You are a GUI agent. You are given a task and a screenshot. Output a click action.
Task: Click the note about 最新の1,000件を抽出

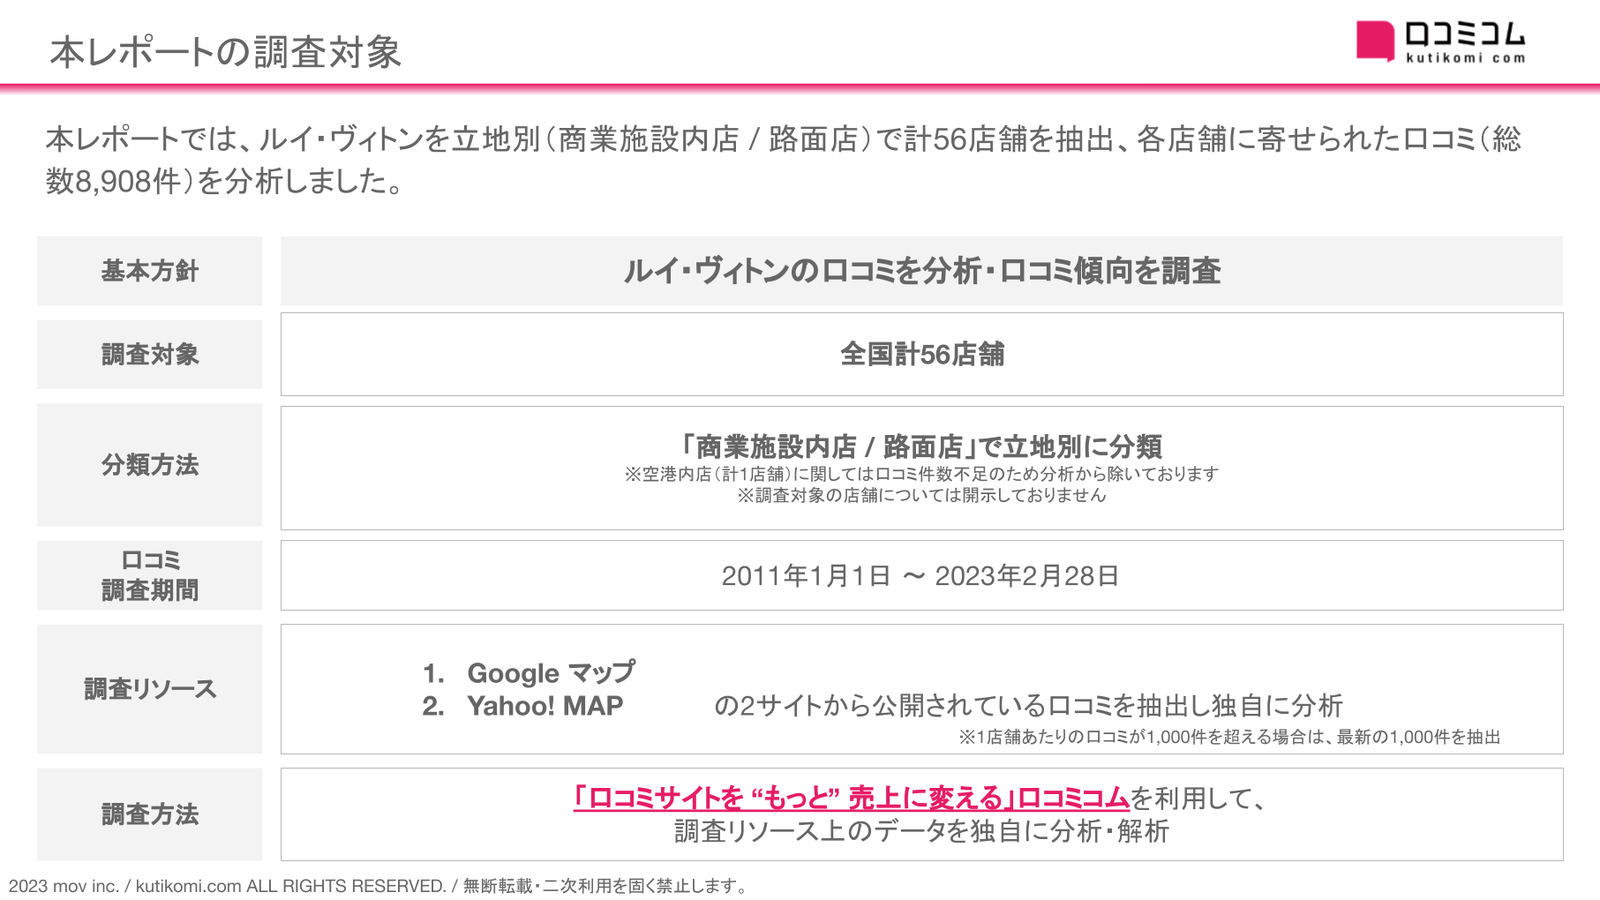click(x=1229, y=737)
